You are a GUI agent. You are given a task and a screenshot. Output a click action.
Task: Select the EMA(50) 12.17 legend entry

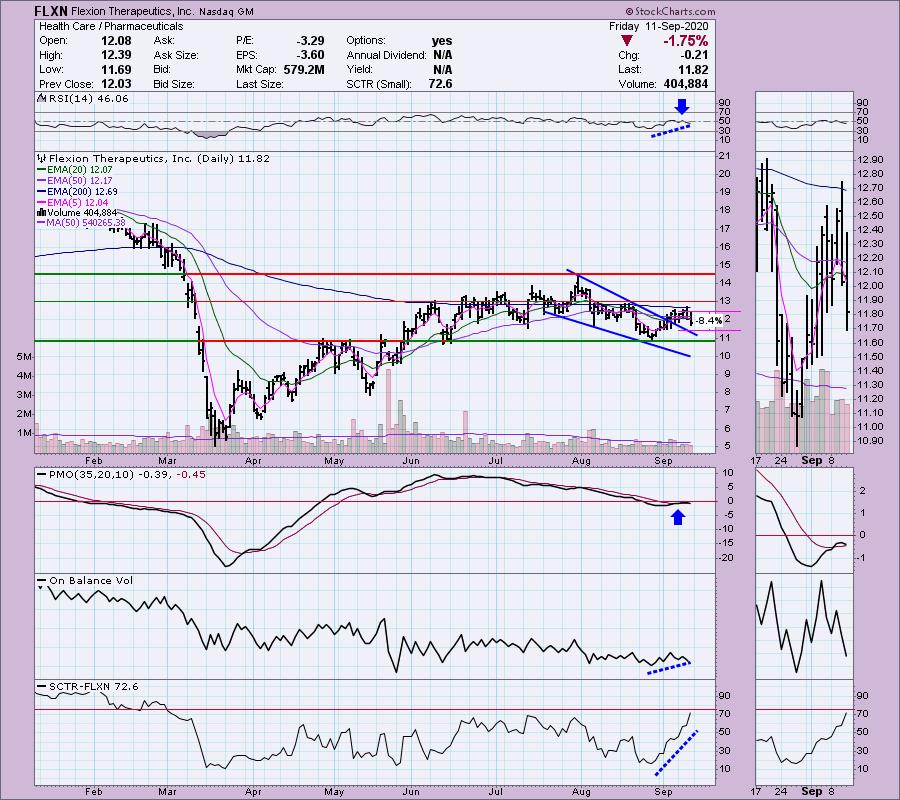pyautogui.click(x=80, y=181)
